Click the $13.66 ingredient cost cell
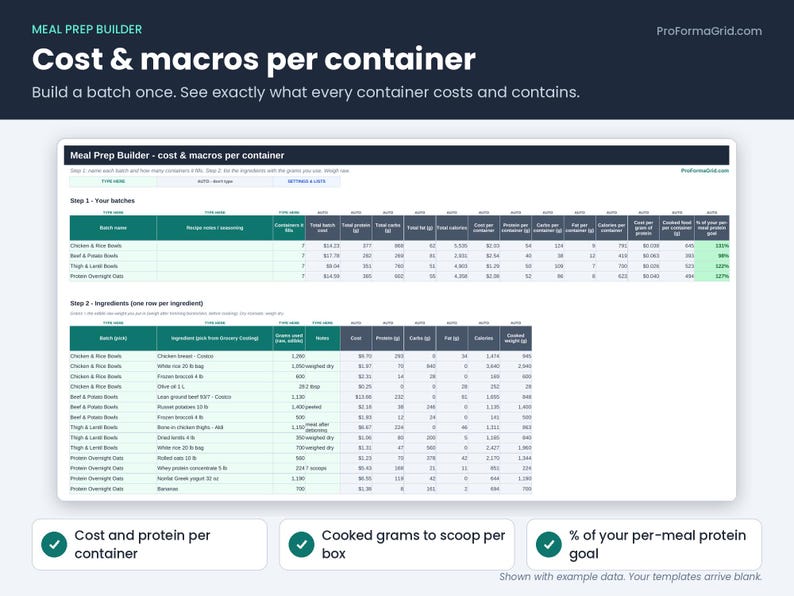The height and width of the screenshot is (596, 794). point(356,397)
